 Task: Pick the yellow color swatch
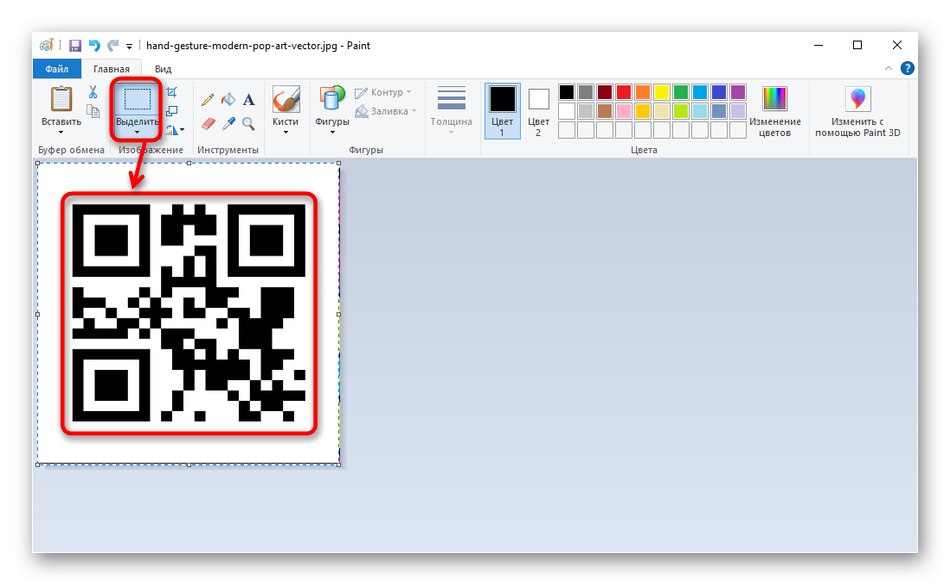[x=662, y=92]
